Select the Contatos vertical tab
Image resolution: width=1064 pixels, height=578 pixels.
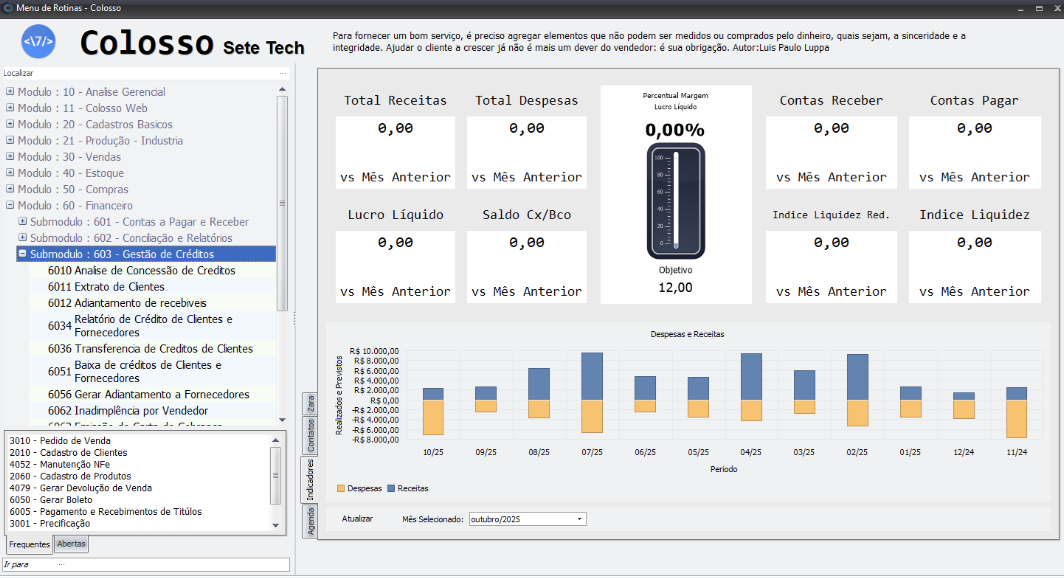(x=311, y=436)
